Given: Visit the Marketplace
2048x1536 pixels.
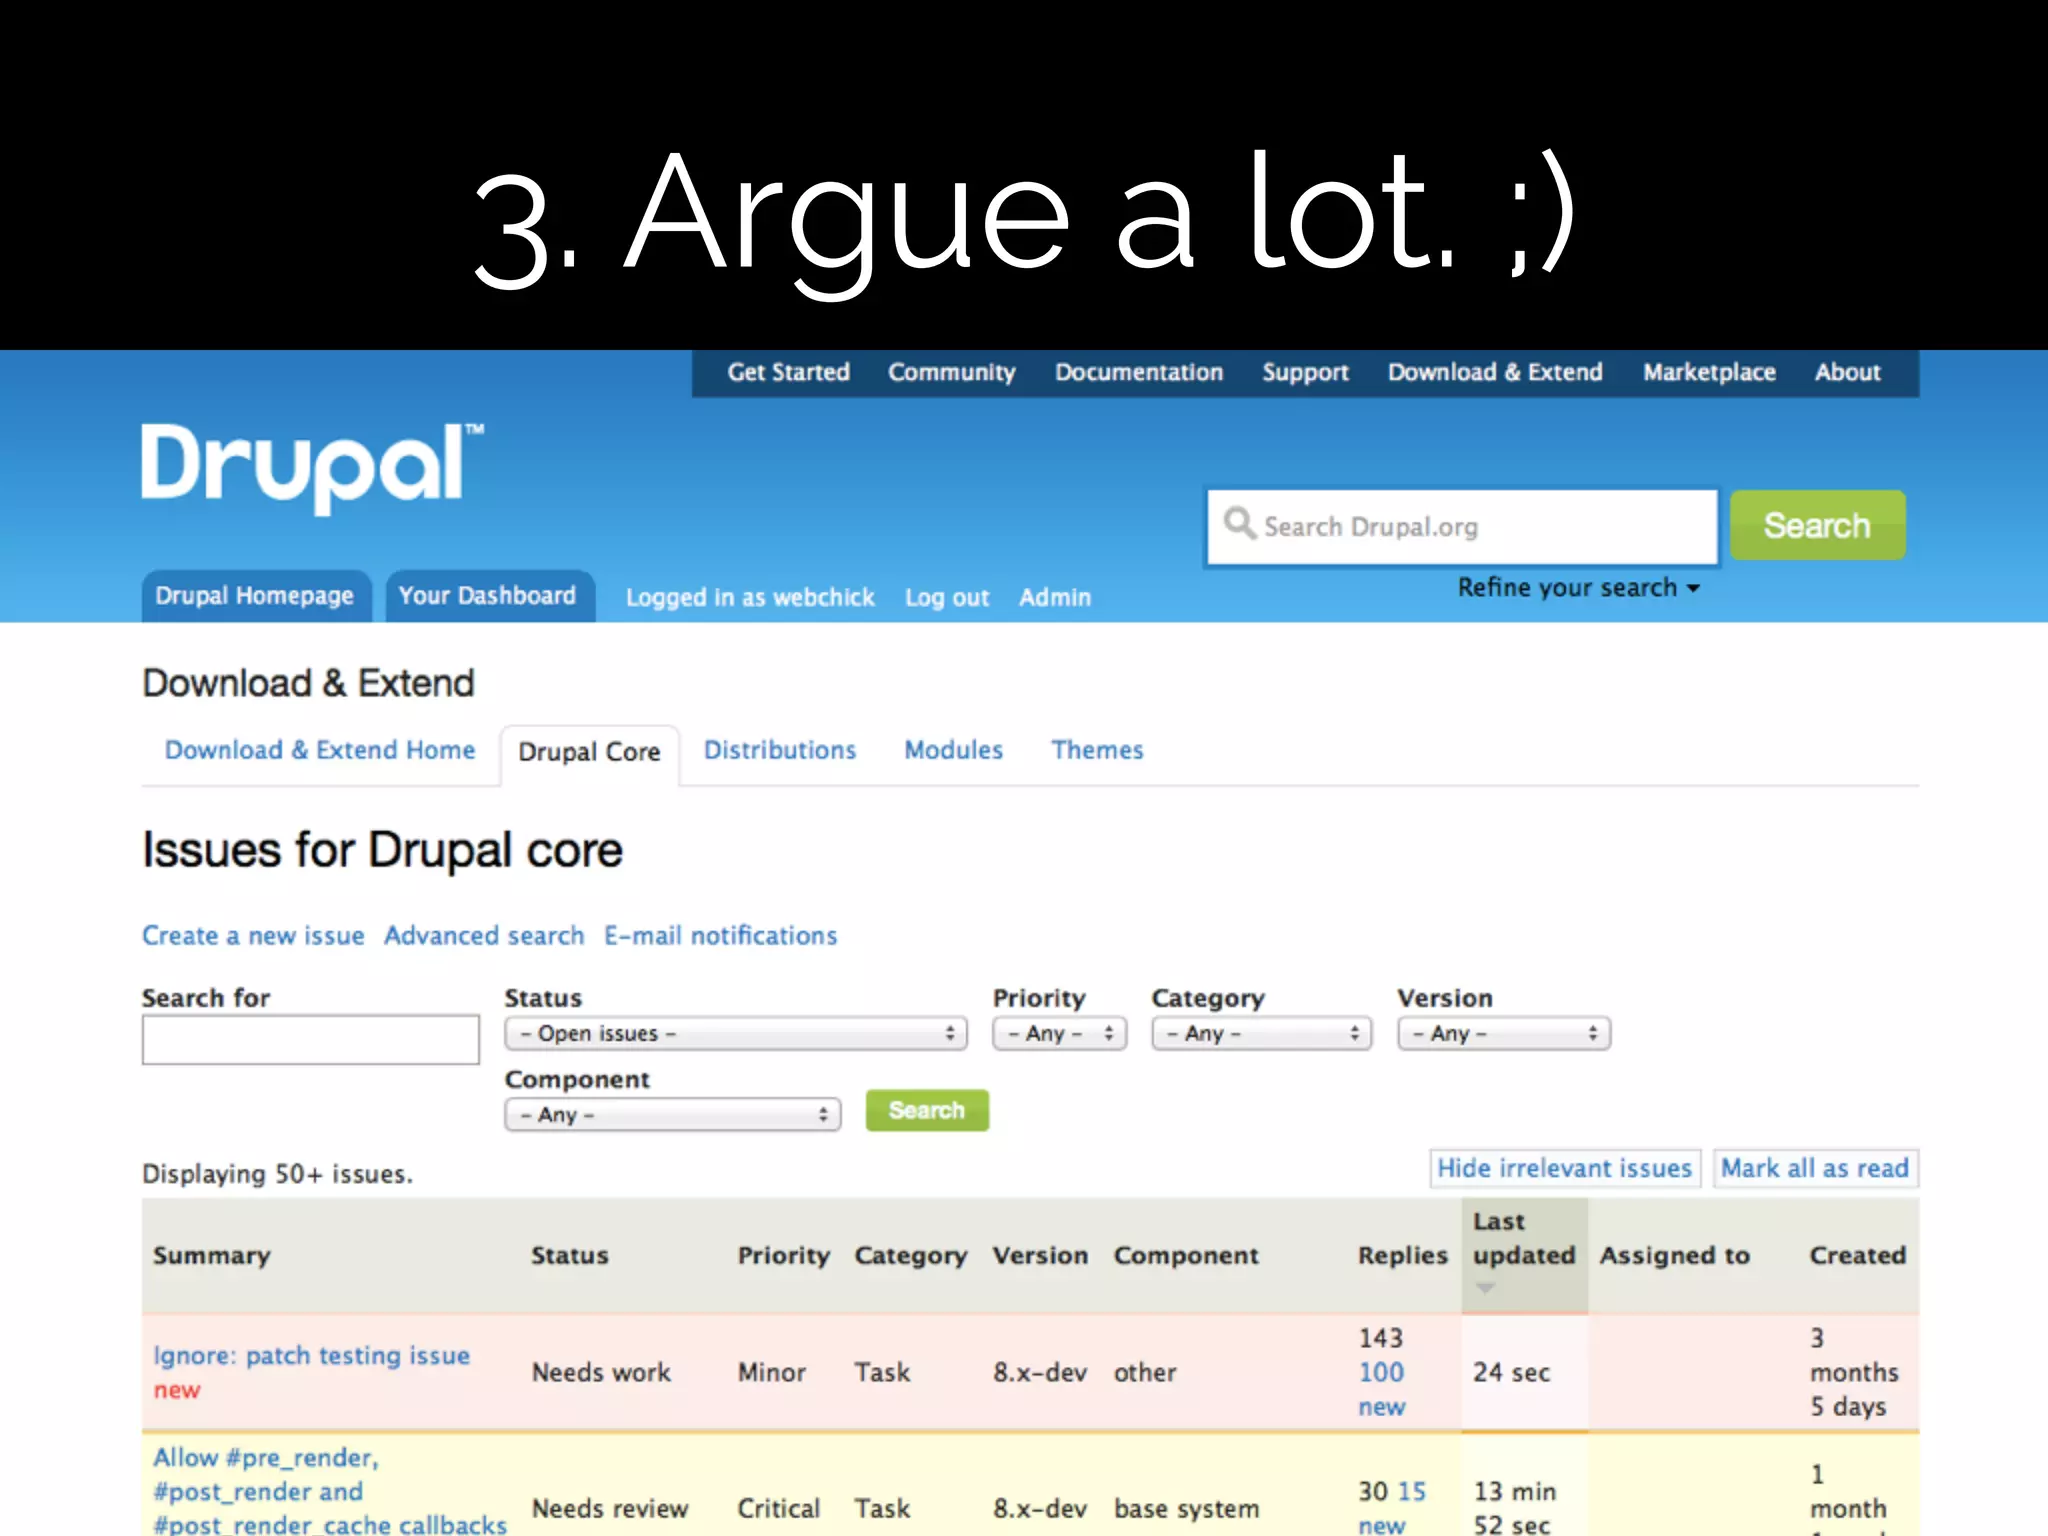Looking at the screenshot, I should pyautogui.click(x=1709, y=372).
